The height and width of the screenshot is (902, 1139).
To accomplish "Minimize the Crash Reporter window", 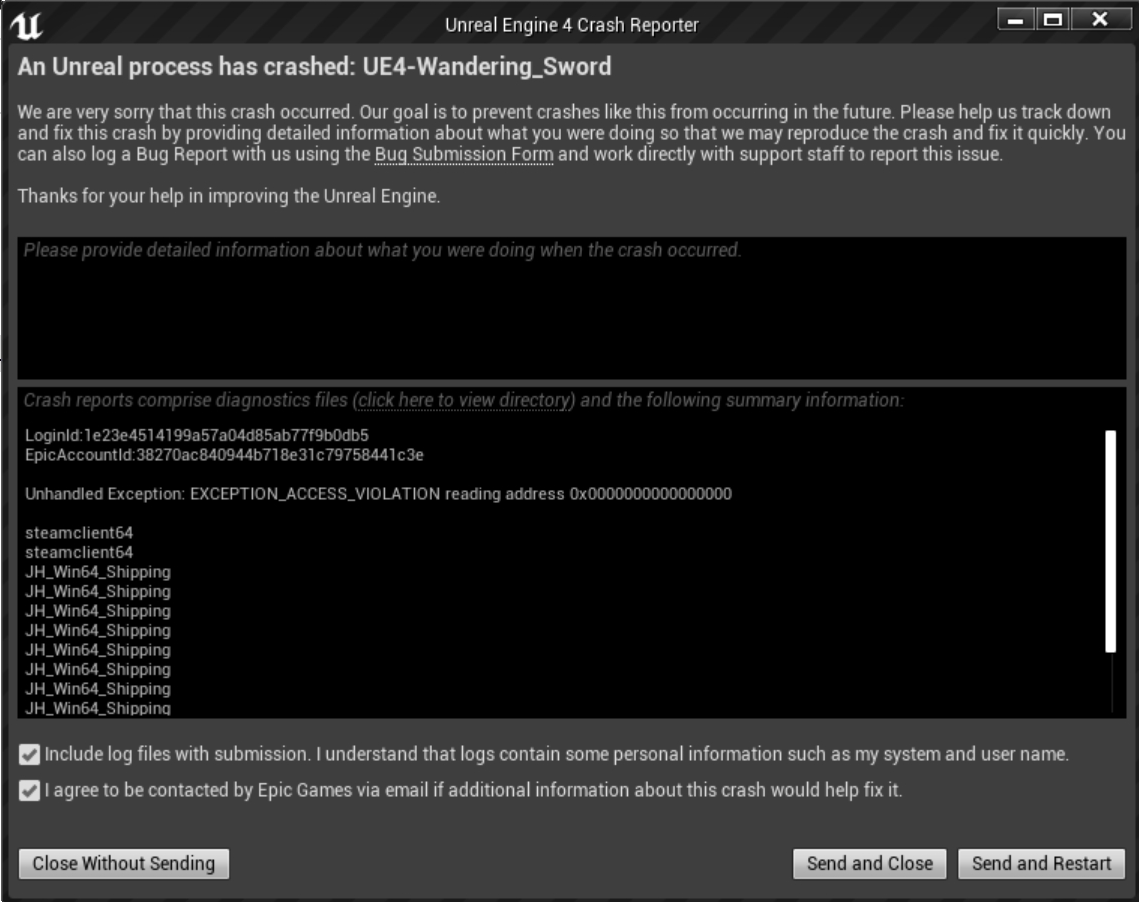I will tap(1017, 20).
